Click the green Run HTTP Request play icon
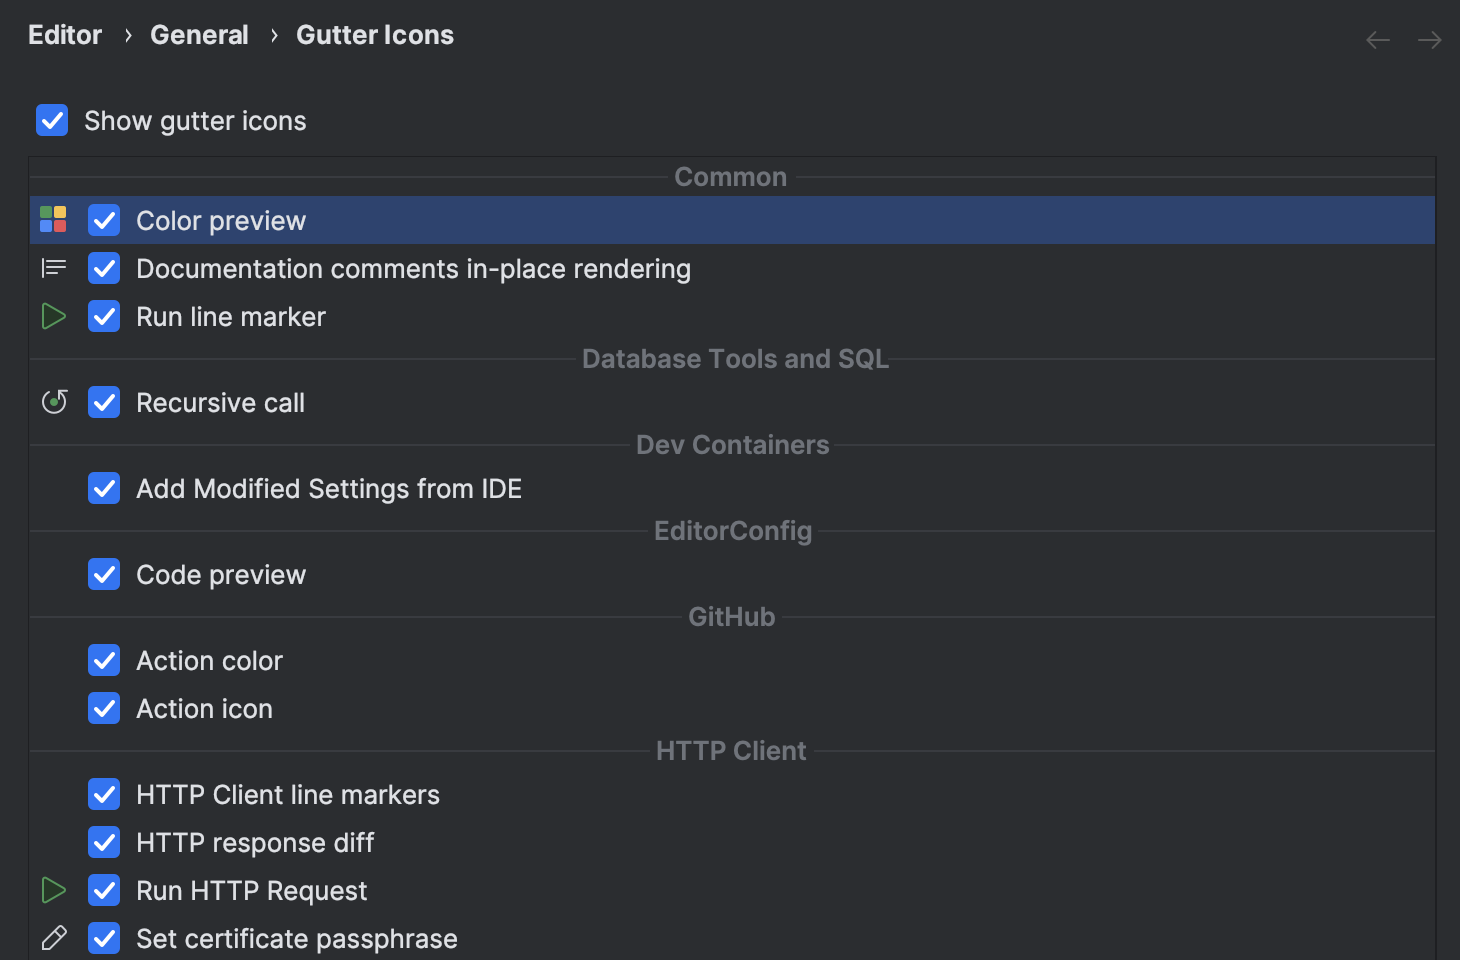This screenshot has width=1460, height=960. [x=53, y=890]
